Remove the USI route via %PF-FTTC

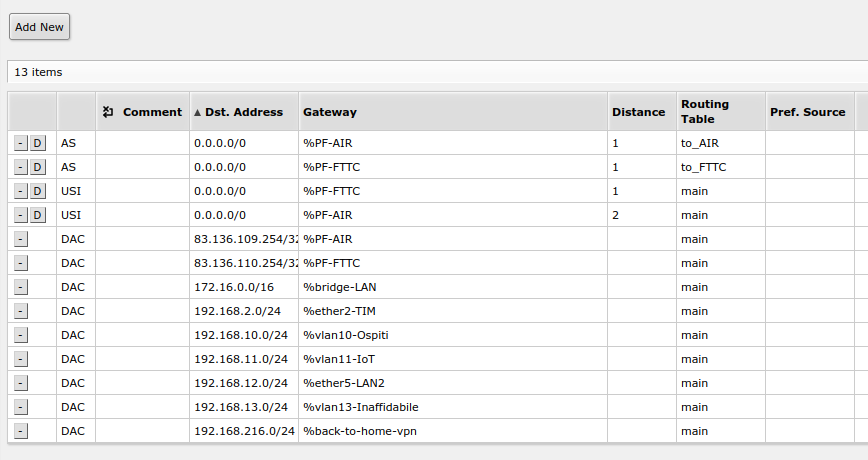pos(21,191)
